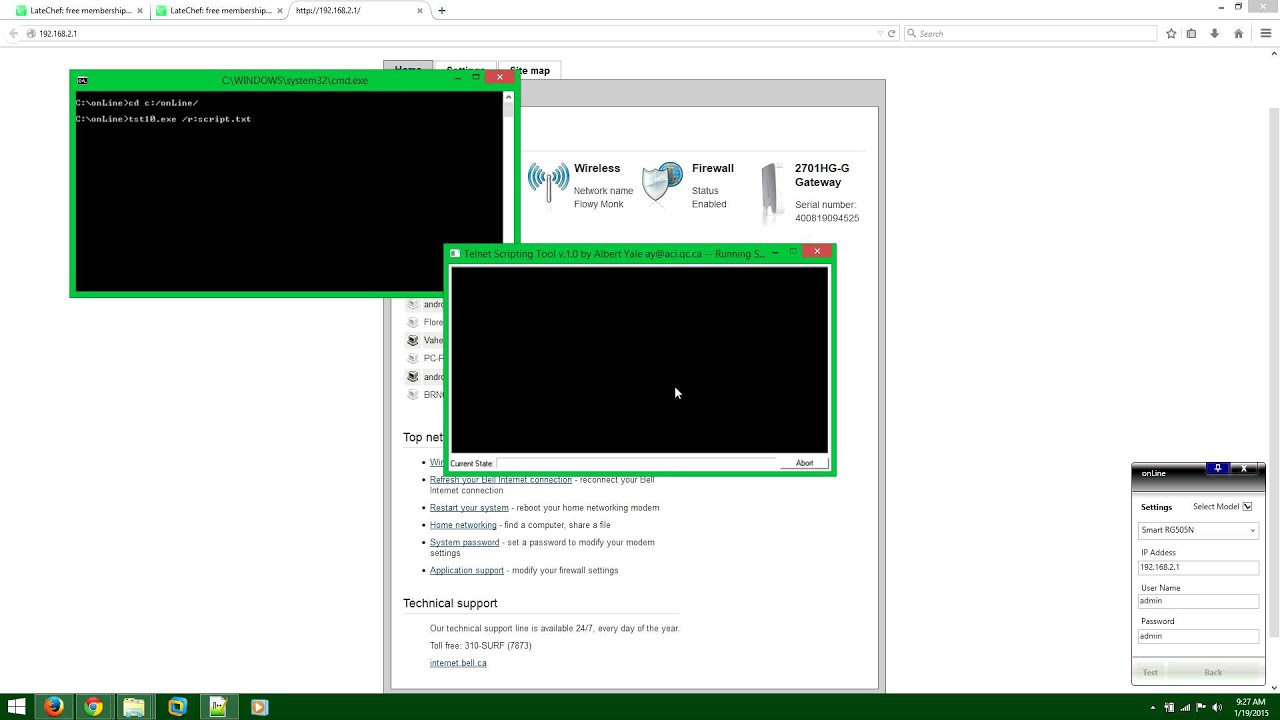Open the Restart your system link
Viewport: 1280px width, 720px height.
point(469,508)
